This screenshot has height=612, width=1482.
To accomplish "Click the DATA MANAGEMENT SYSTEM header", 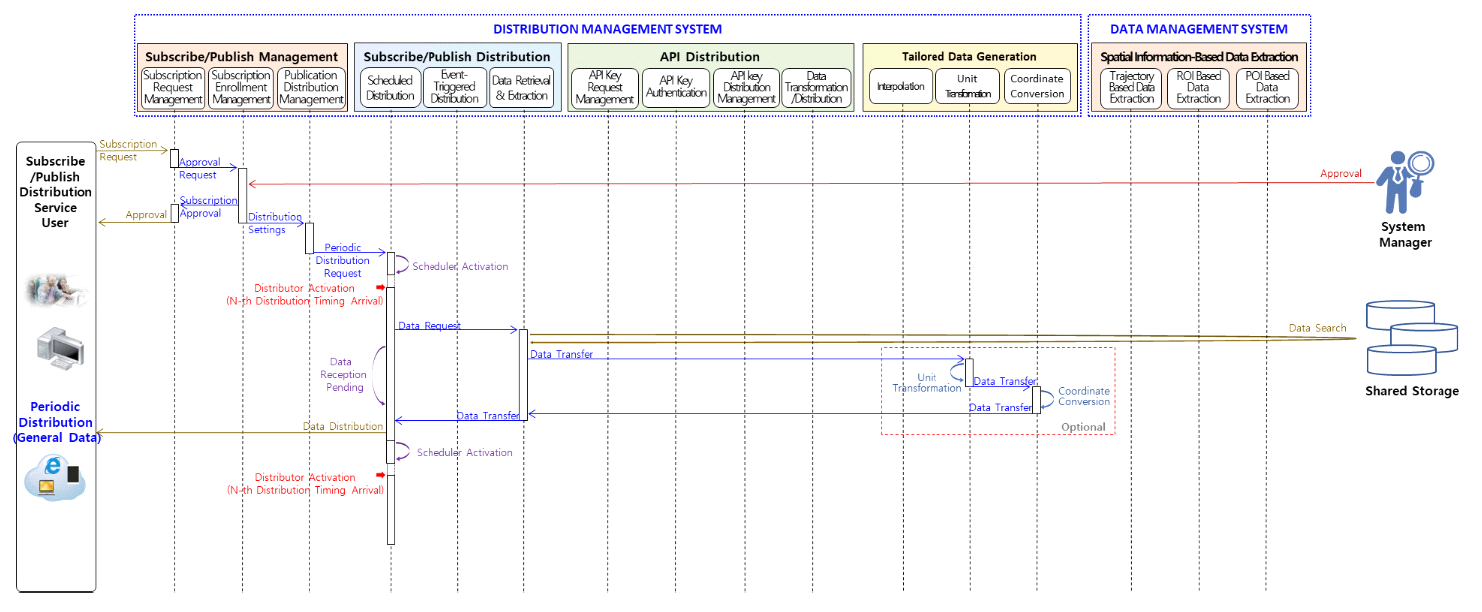I will tap(1198, 29).
